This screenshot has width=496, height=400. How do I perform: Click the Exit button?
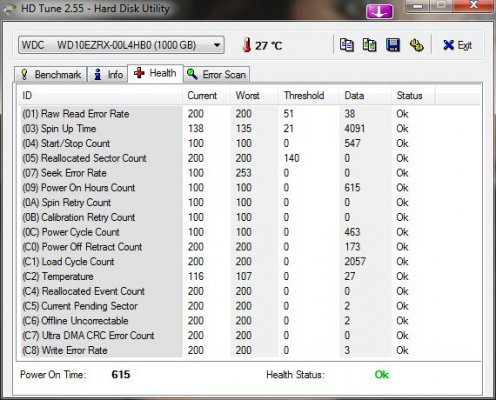coord(457,45)
